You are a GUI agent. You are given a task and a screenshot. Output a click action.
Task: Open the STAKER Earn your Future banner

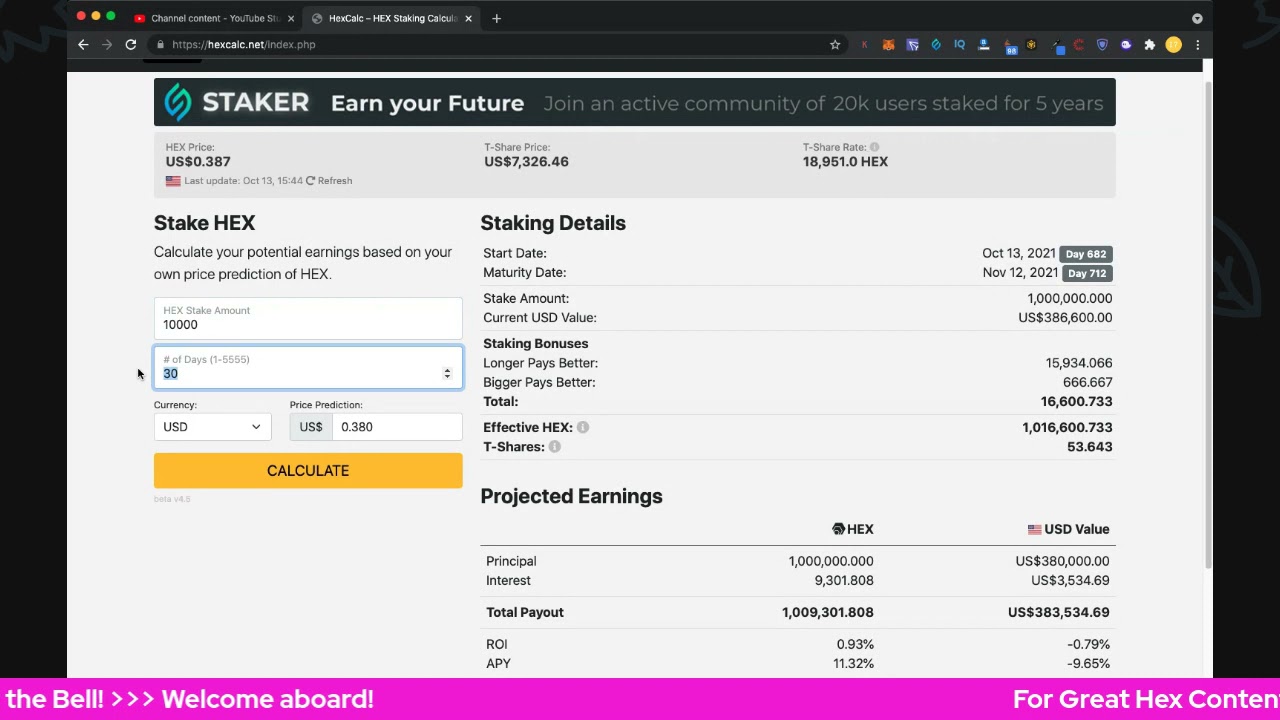[634, 103]
